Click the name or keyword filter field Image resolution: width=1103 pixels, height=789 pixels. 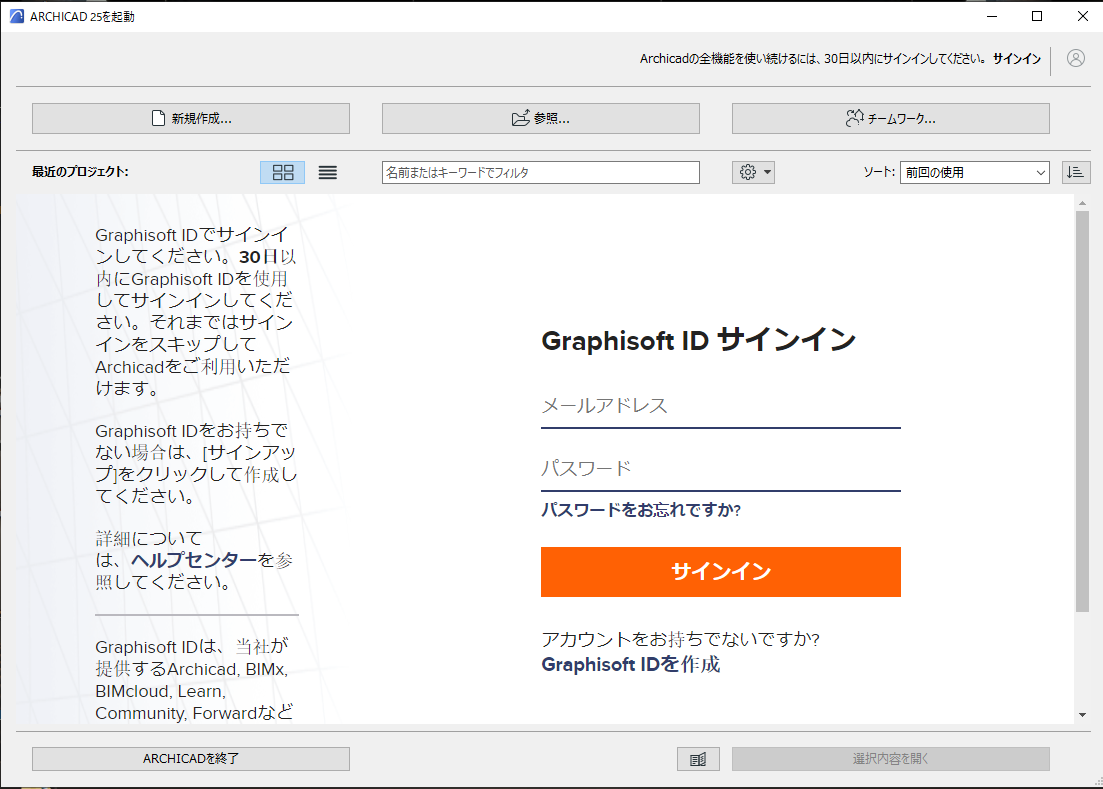[540, 172]
